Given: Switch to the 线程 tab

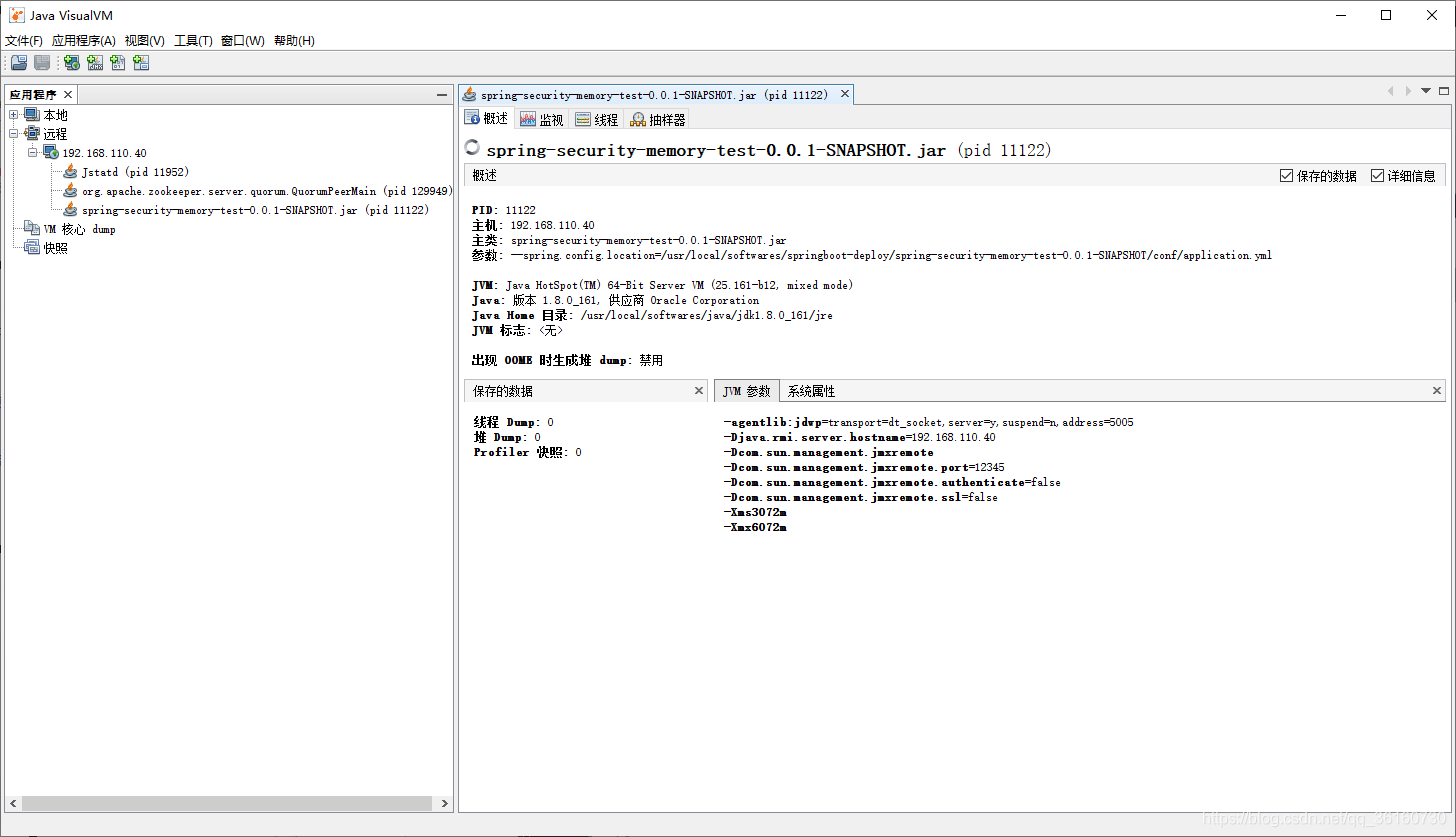Looking at the screenshot, I should click(x=597, y=120).
